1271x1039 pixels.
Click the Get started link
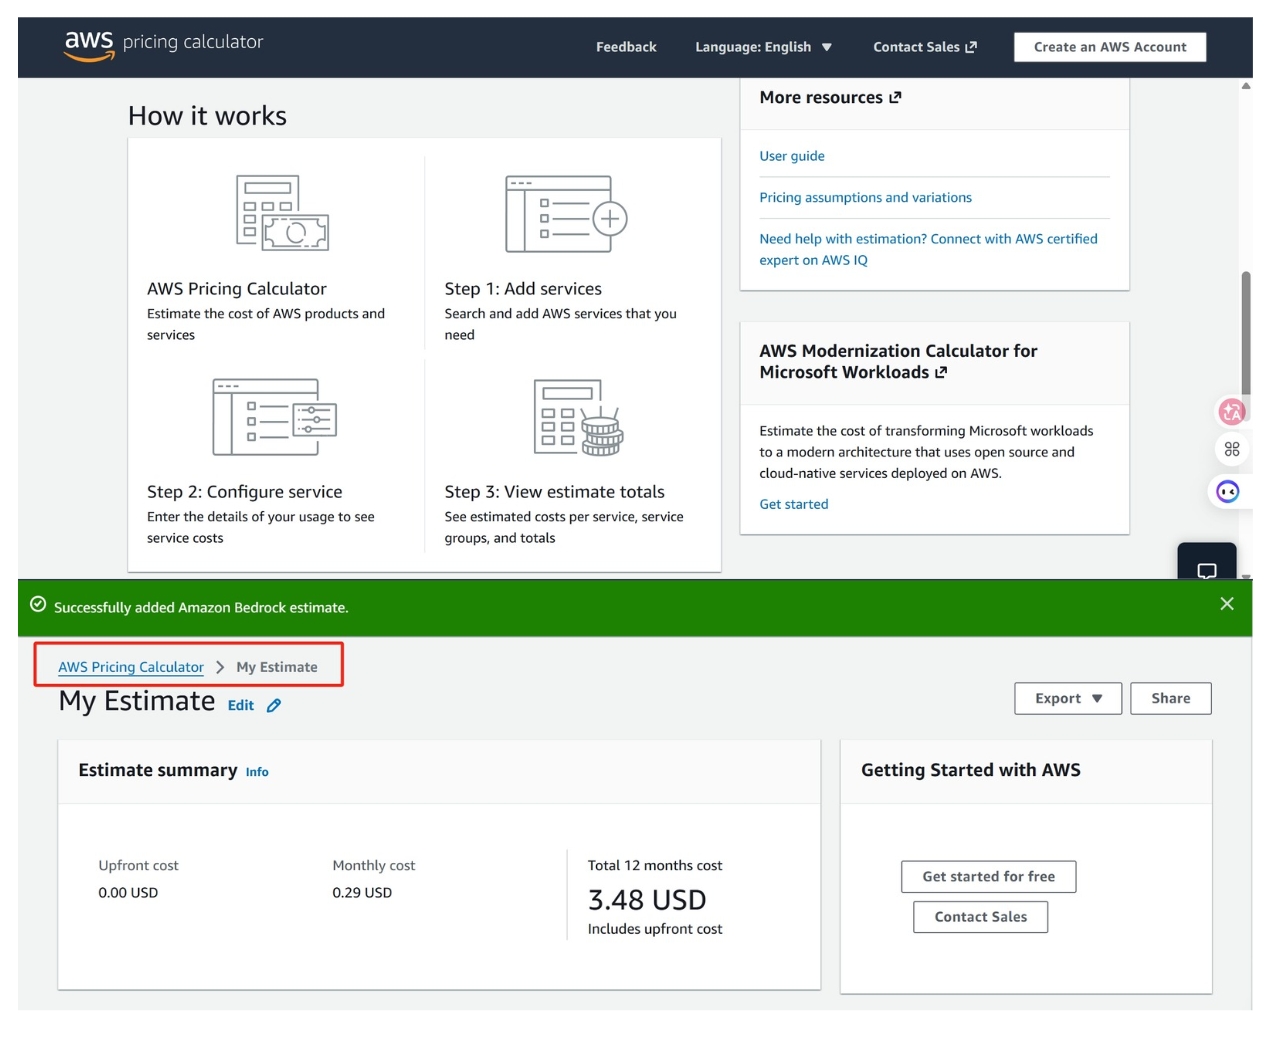point(794,504)
